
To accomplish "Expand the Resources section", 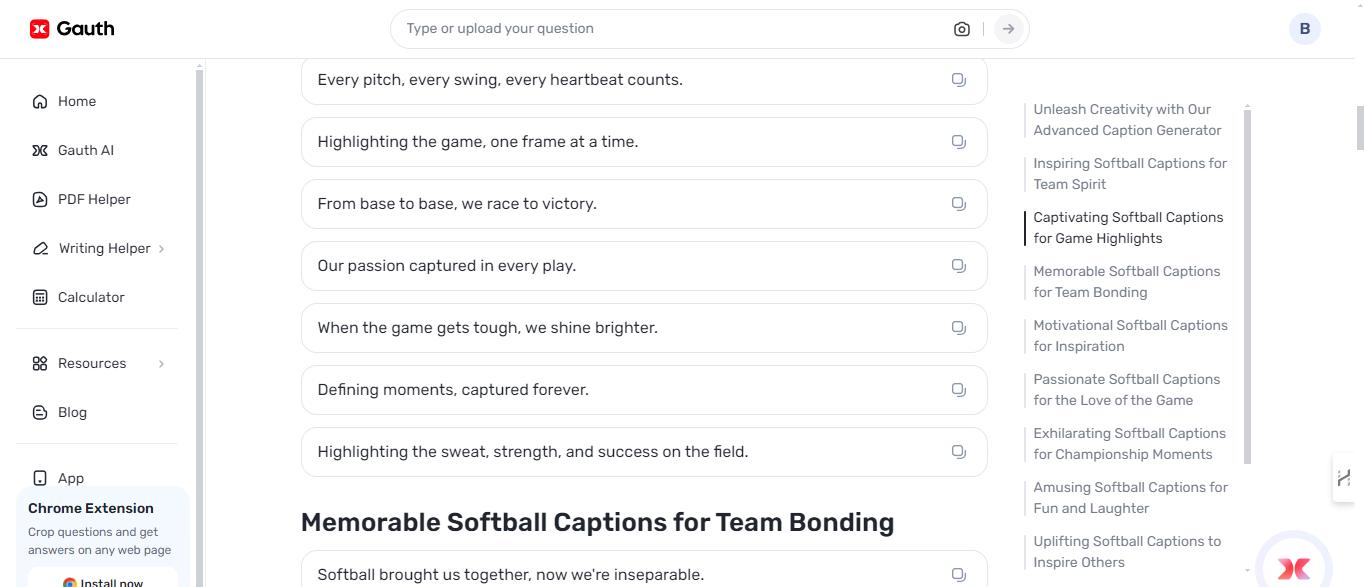I will pos(92,363).
